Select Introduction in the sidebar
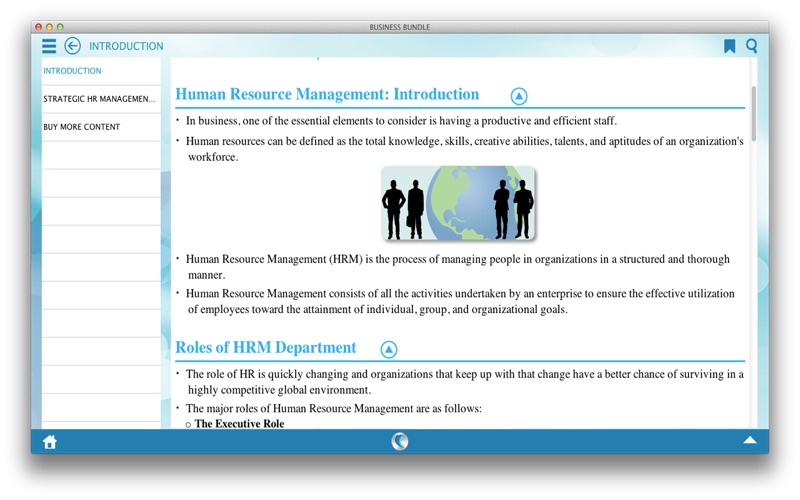Viewport: 800px width, 500px height. (x=101, y=71)
